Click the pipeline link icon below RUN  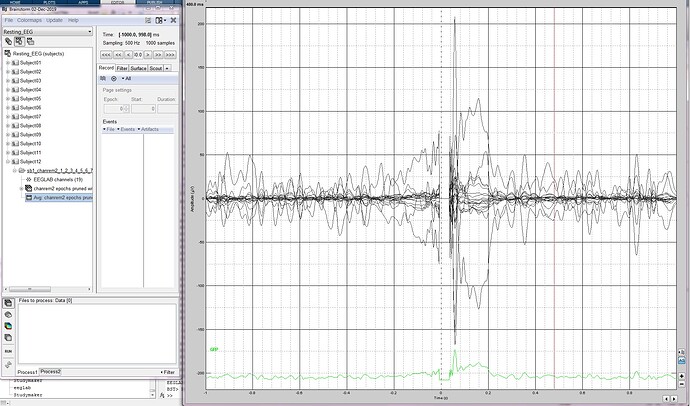click(8, 364)
